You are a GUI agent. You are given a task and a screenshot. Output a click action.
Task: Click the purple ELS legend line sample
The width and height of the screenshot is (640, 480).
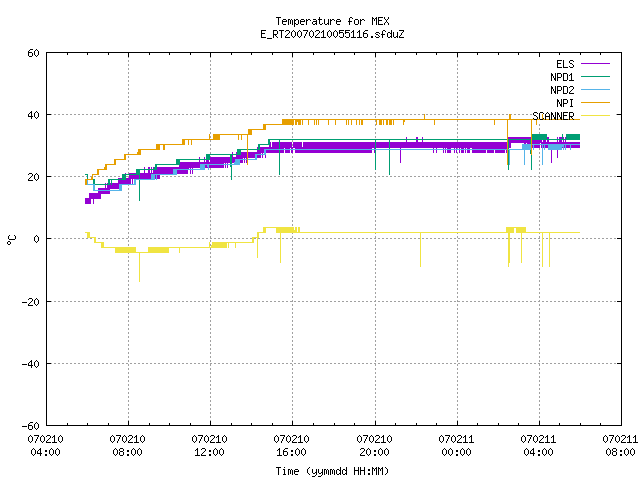(595, 64)
